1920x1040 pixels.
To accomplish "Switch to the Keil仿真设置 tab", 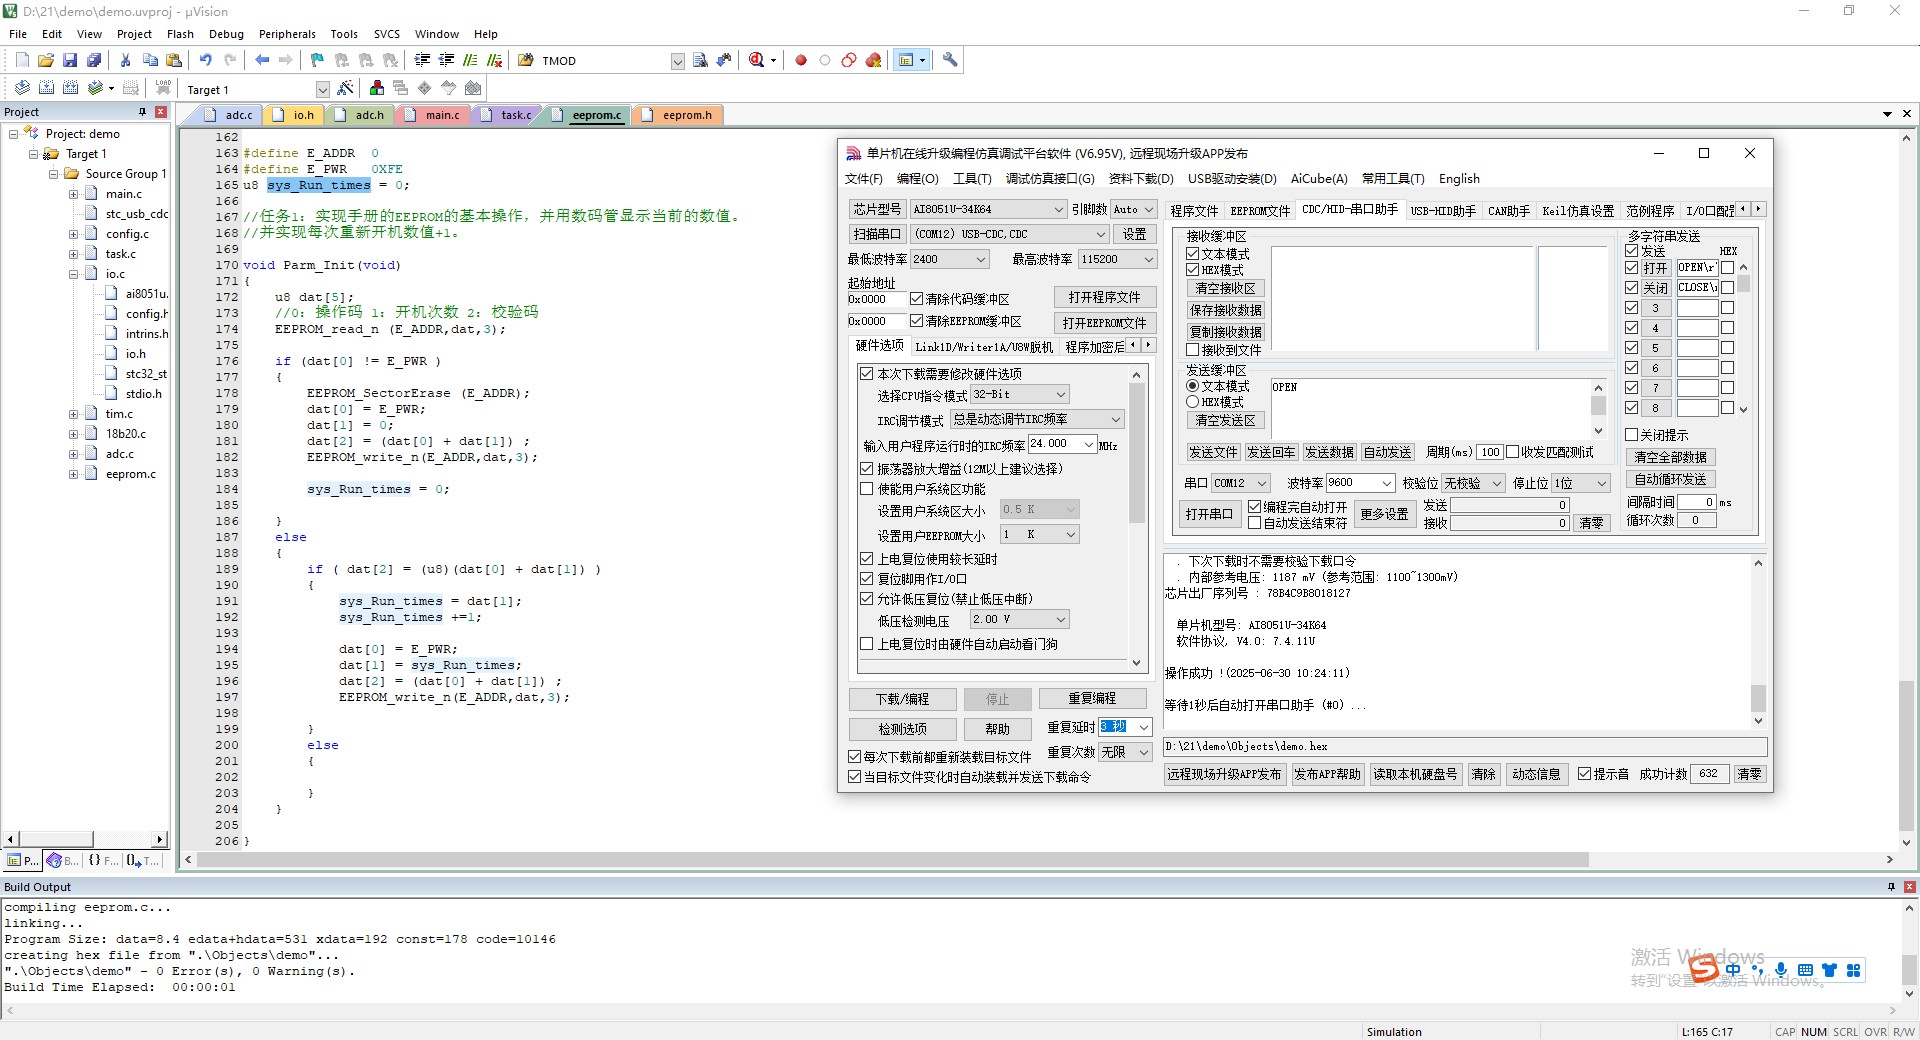I will [x=1578, y=211].
